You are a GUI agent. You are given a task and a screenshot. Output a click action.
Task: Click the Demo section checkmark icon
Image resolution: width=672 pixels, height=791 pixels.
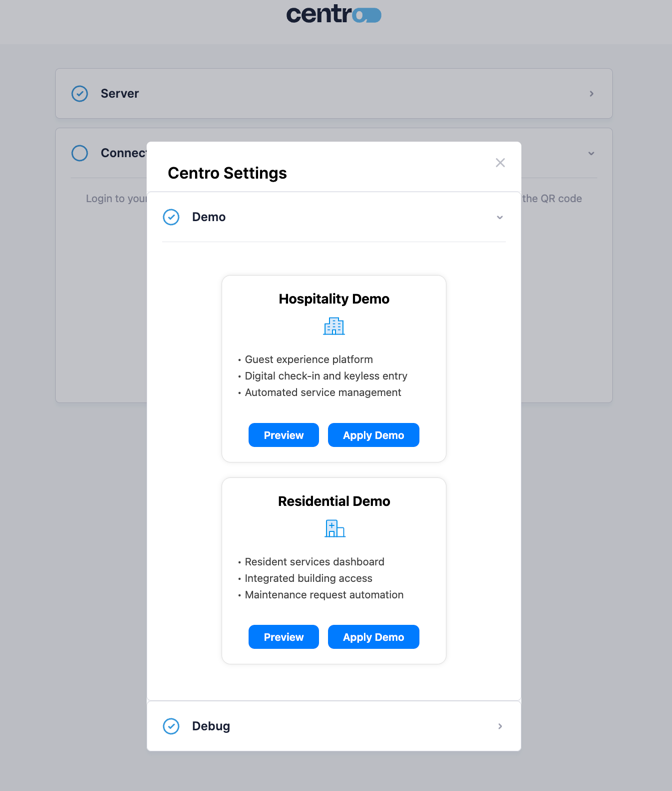171,217
